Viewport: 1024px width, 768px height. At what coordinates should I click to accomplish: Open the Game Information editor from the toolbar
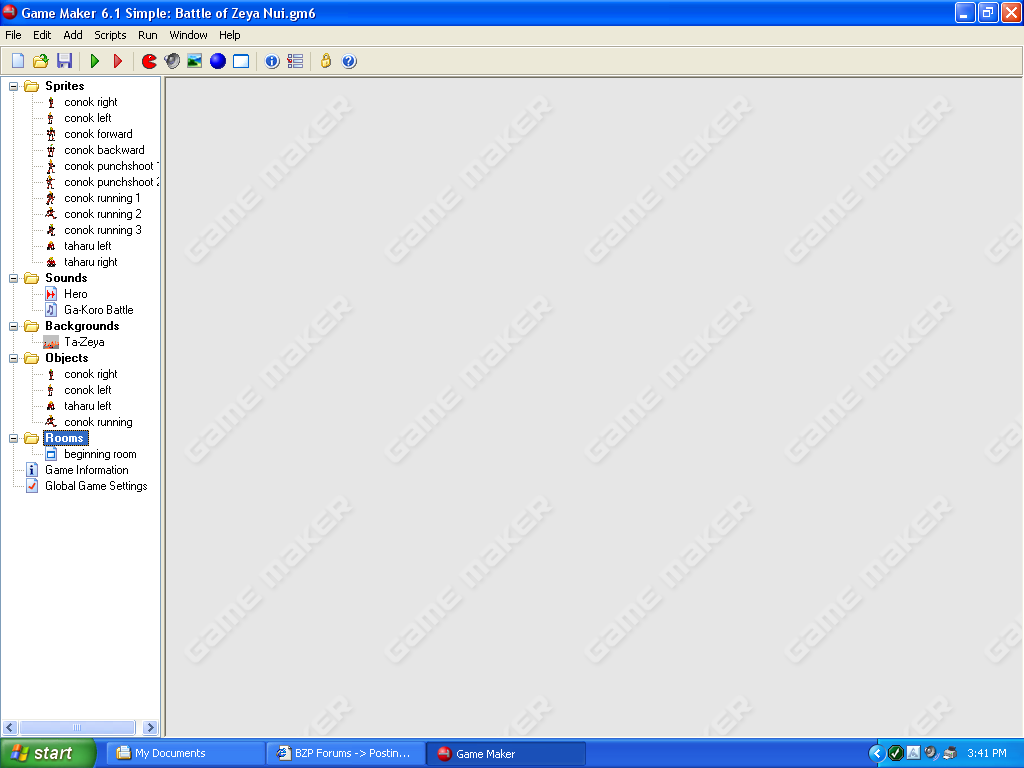coord(272,61)
